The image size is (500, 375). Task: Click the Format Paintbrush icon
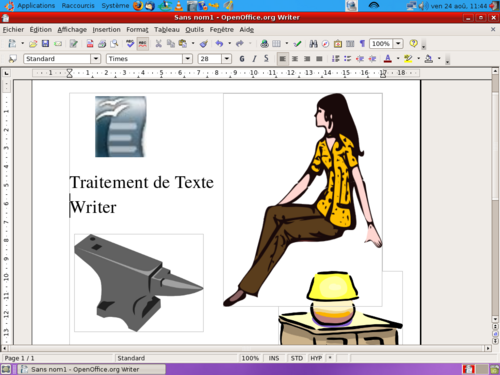click(204, 44)
